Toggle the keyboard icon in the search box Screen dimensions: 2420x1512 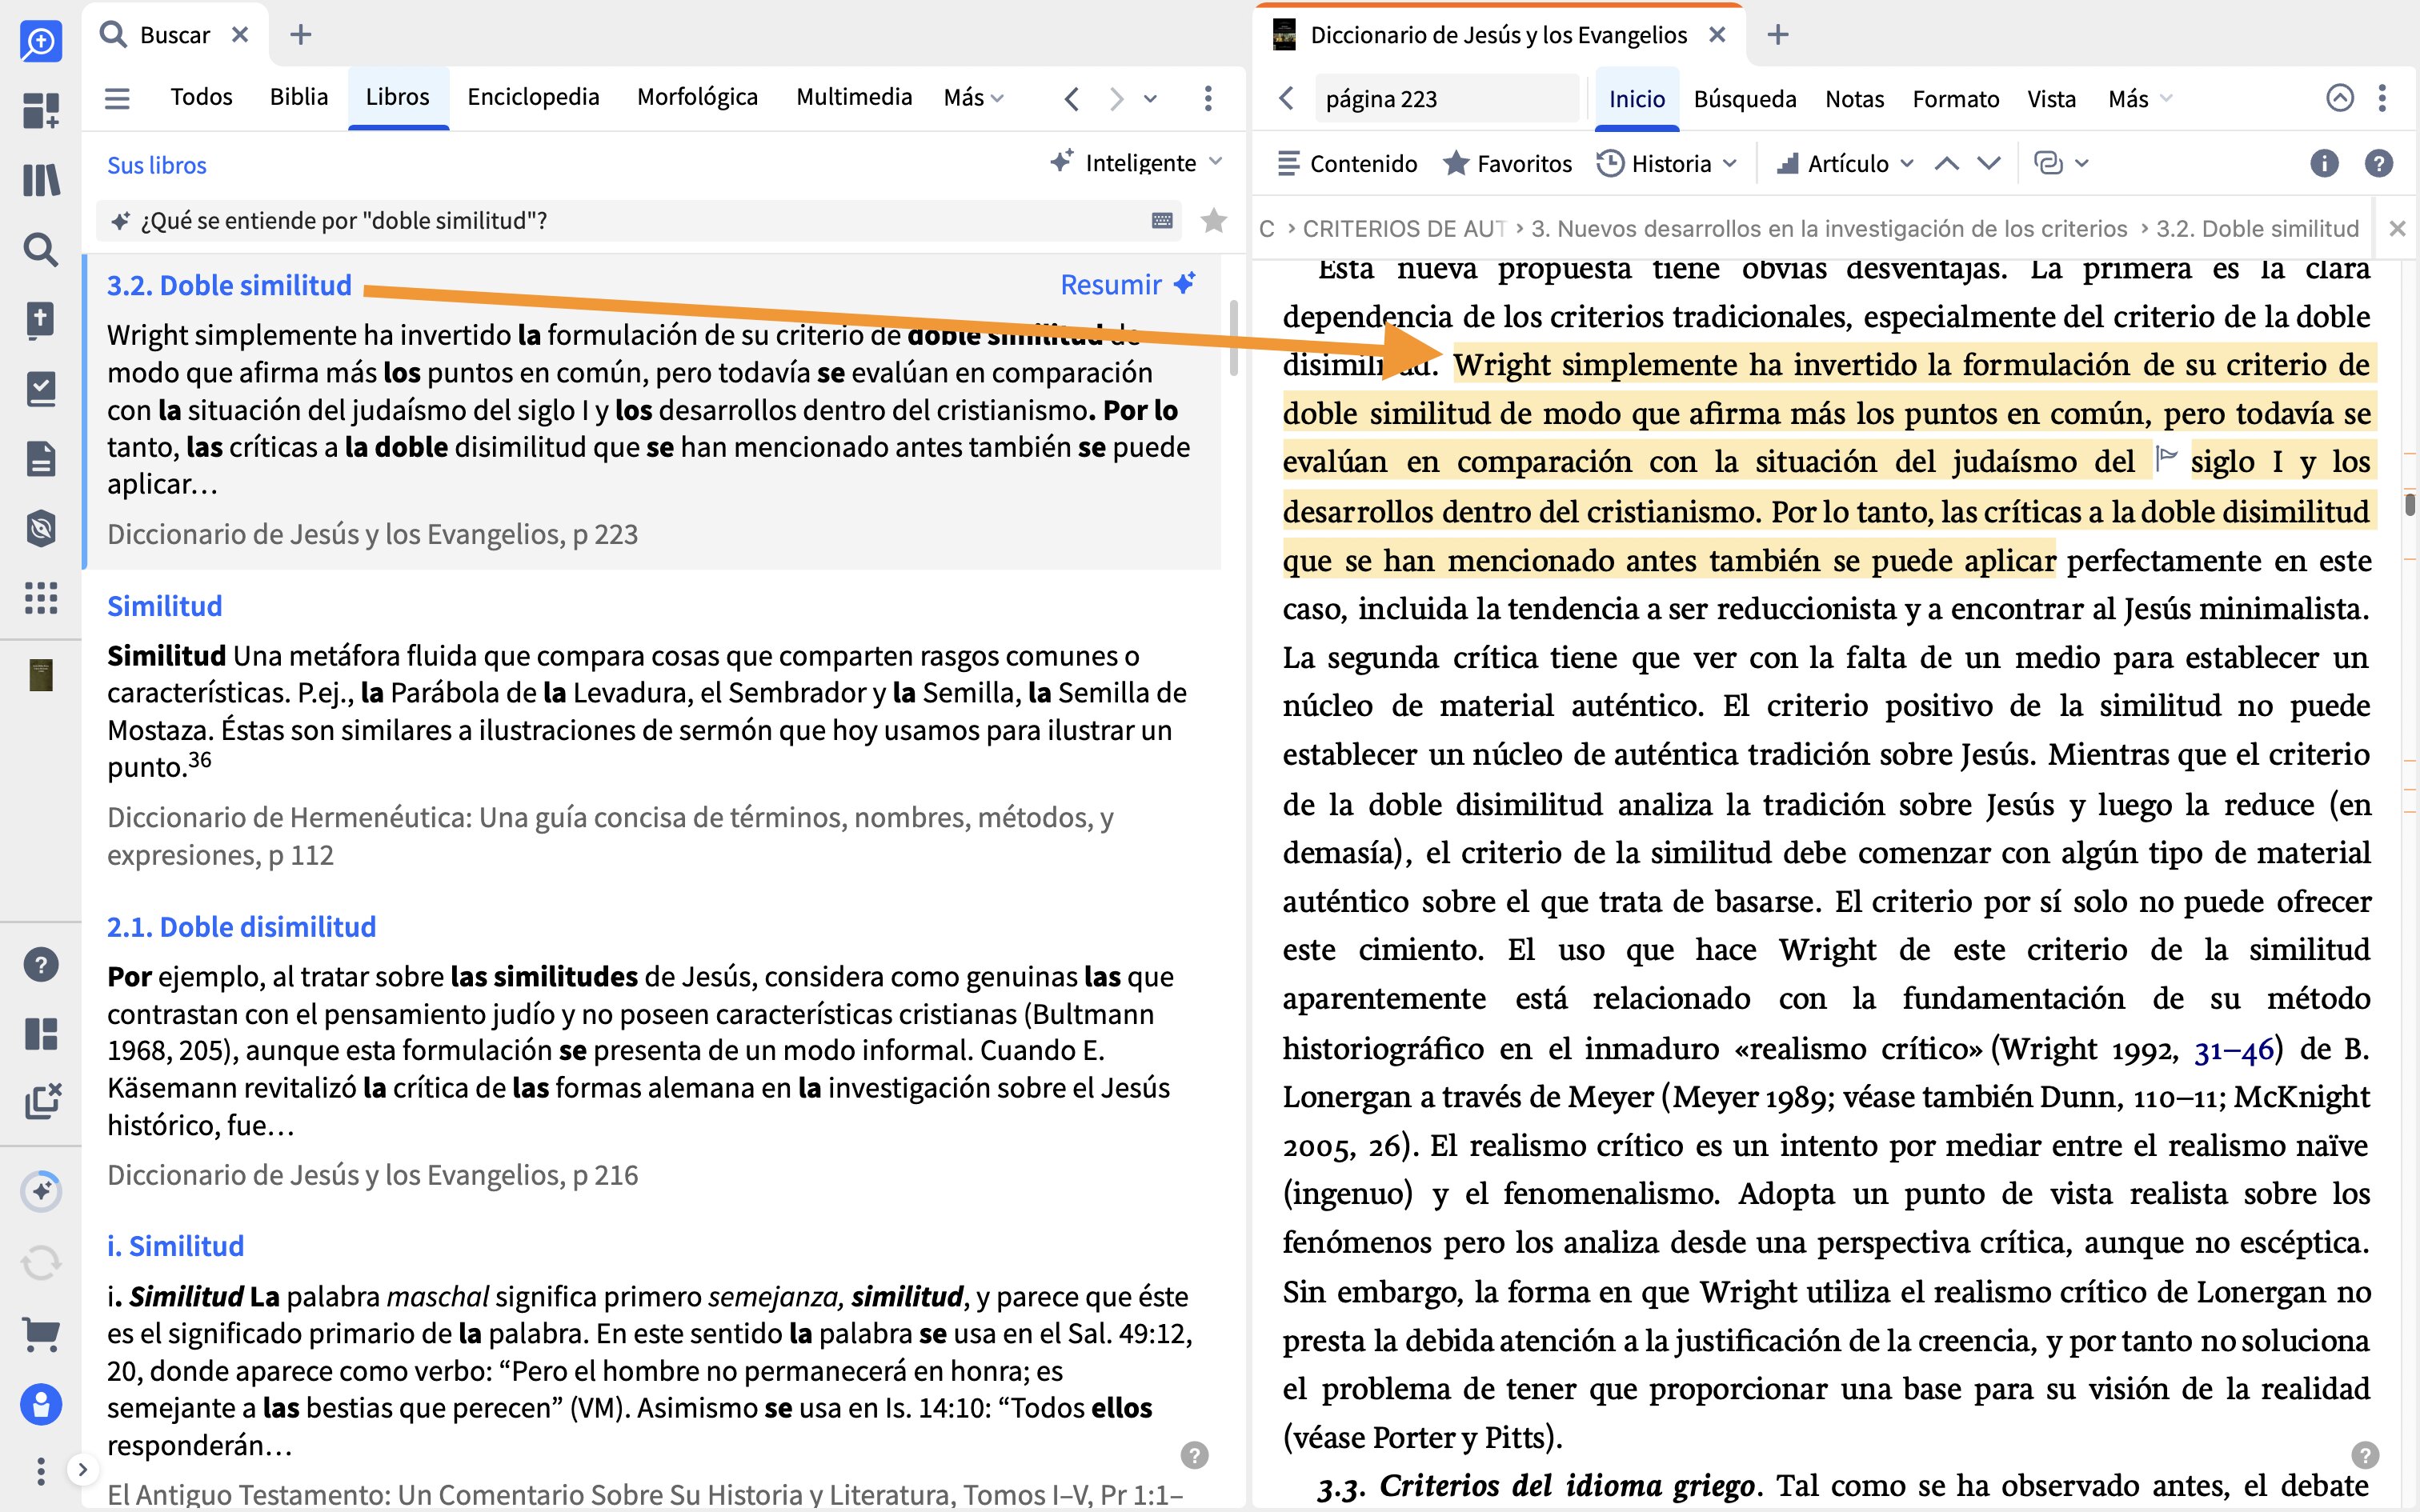coord(1162,221)
